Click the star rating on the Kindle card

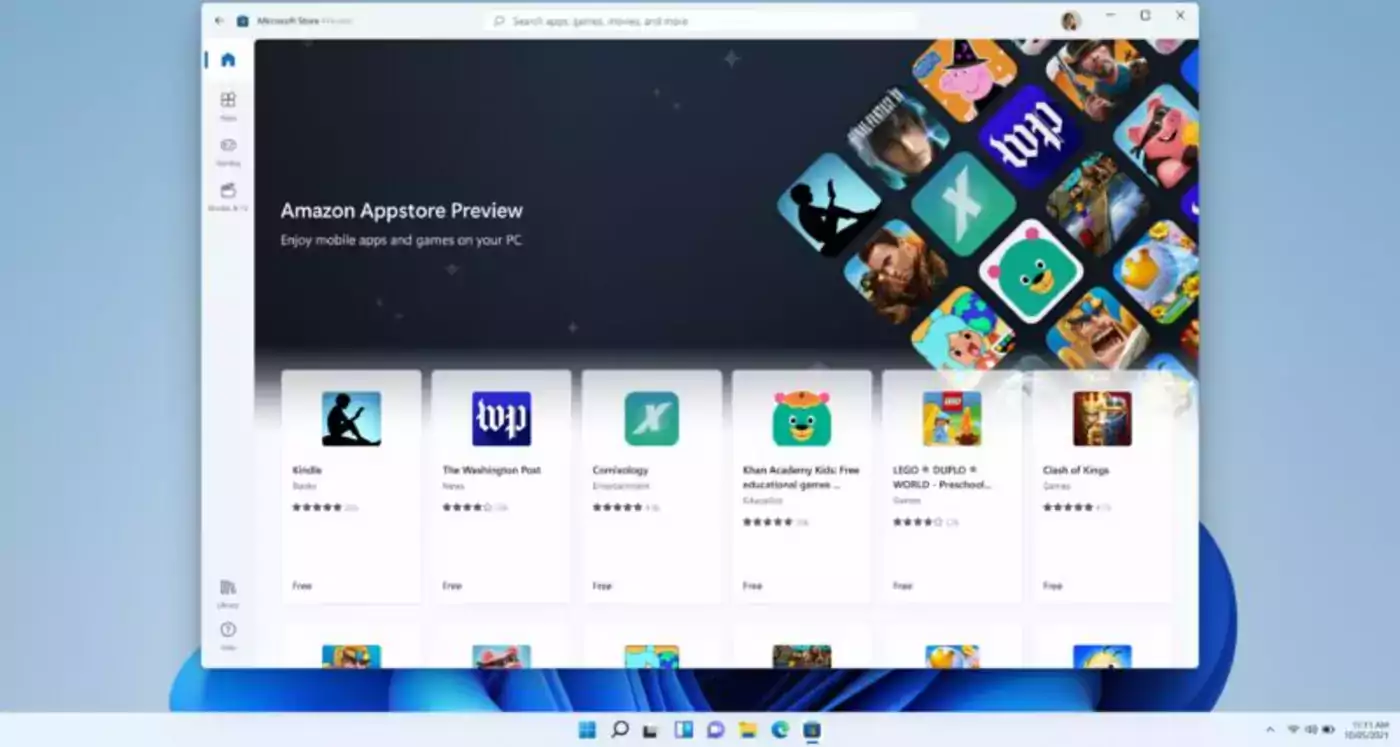point(317,507)
